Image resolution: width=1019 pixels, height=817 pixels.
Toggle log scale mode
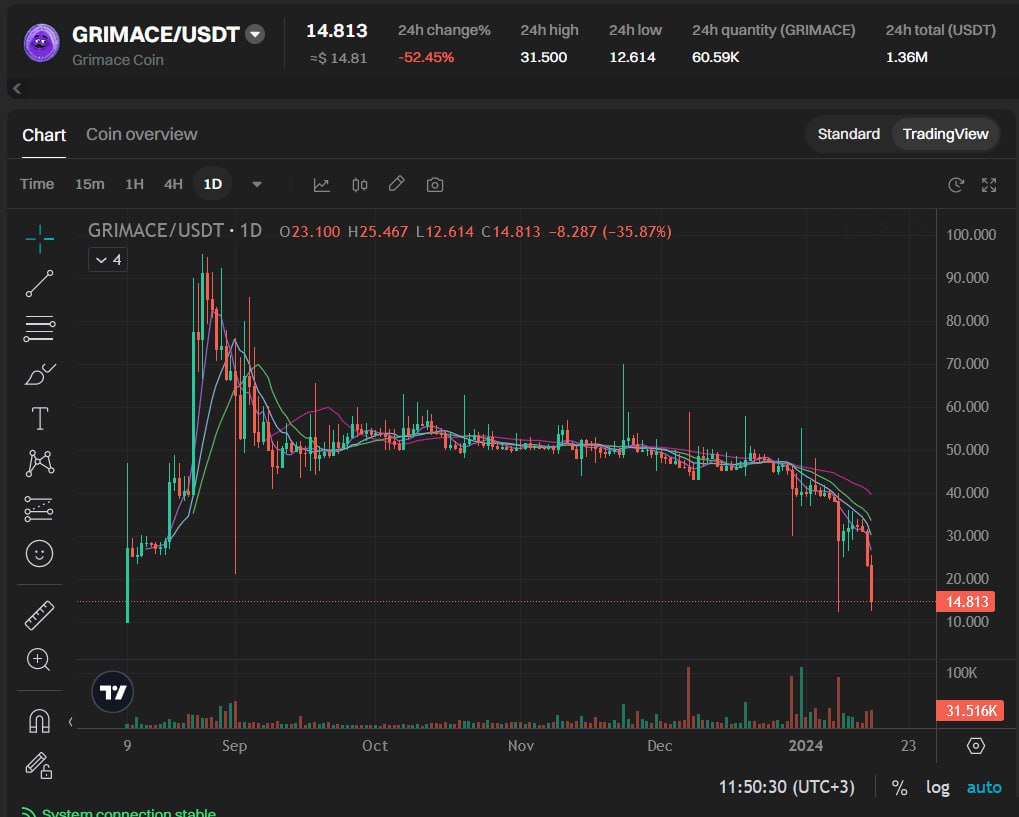[x=938, y=787]
